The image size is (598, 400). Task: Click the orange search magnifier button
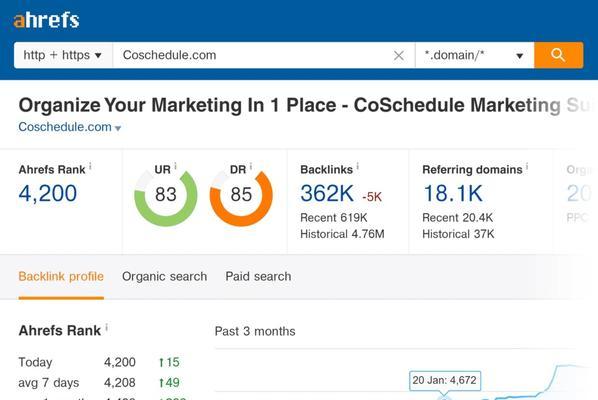558,55
